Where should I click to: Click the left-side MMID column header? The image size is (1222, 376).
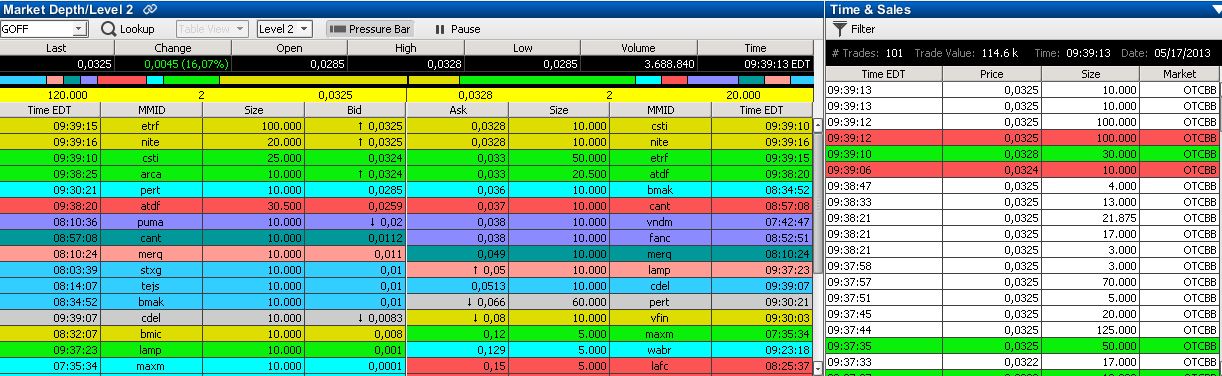coord(152,110)
